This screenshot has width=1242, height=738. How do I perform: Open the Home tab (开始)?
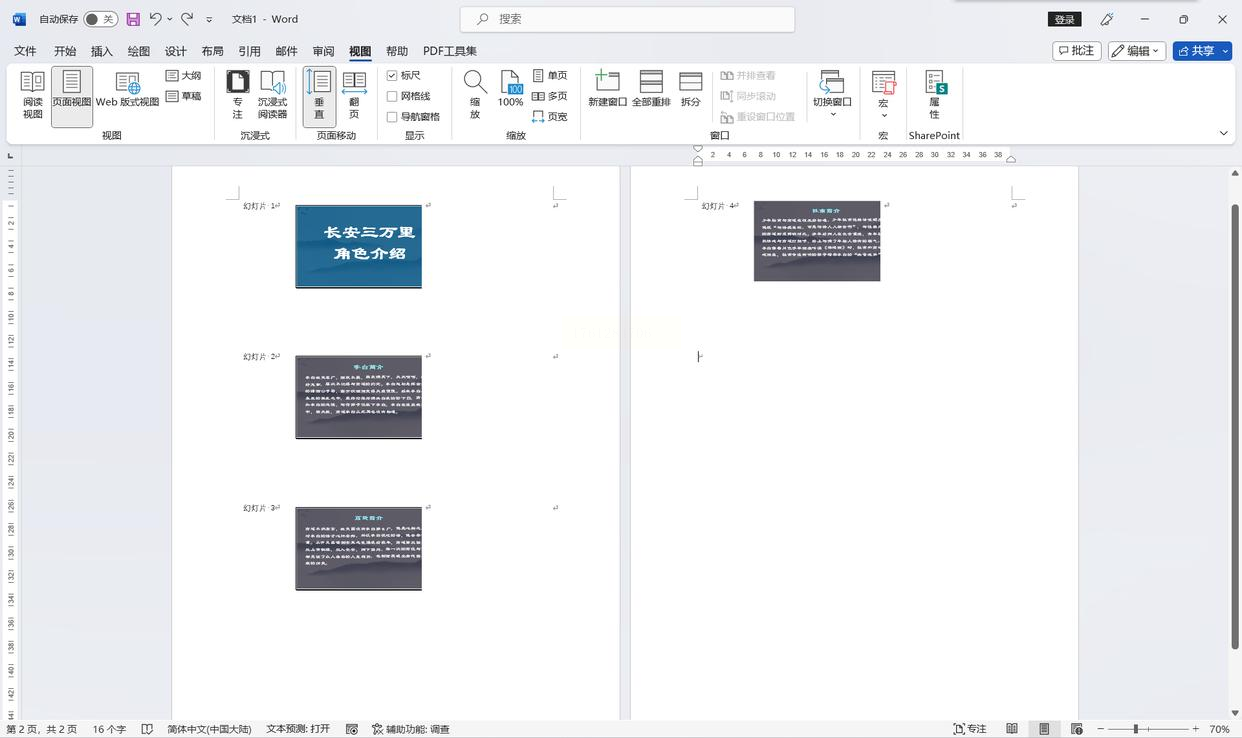click(x=65, y=51)
